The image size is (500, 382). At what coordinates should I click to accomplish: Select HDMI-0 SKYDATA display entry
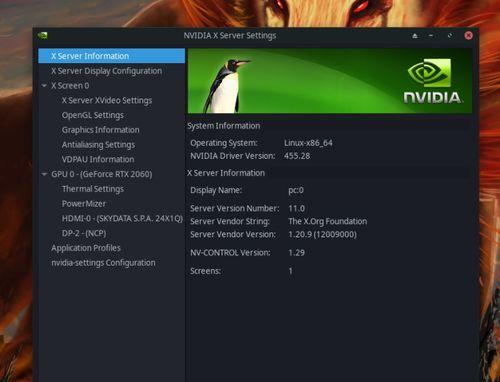pyautogui.click(x=122, y=218)
